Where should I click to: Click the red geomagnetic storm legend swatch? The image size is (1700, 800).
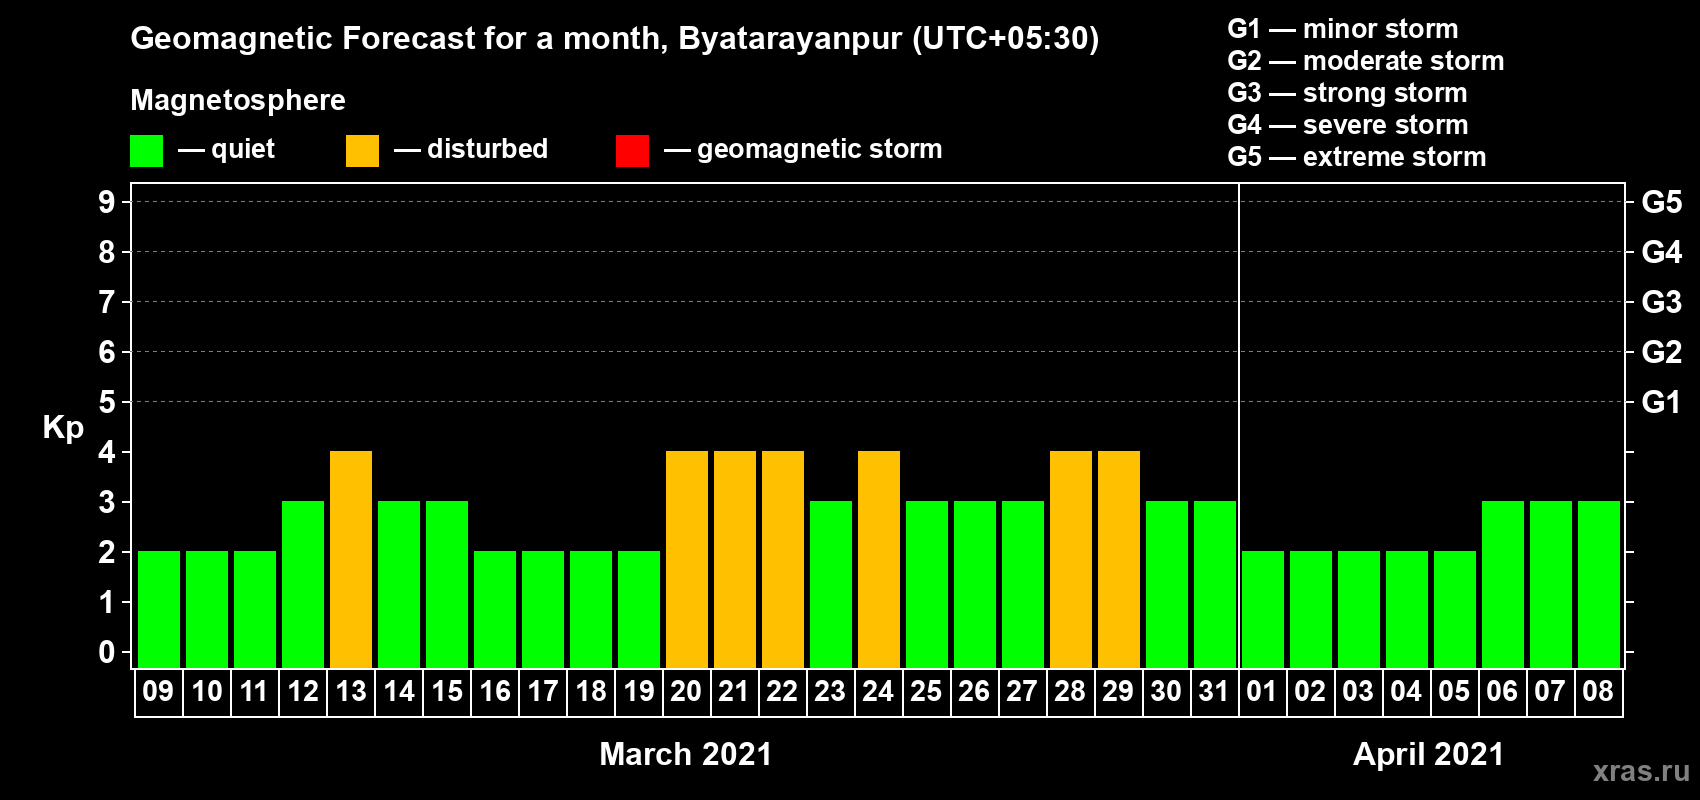[632, 151]
